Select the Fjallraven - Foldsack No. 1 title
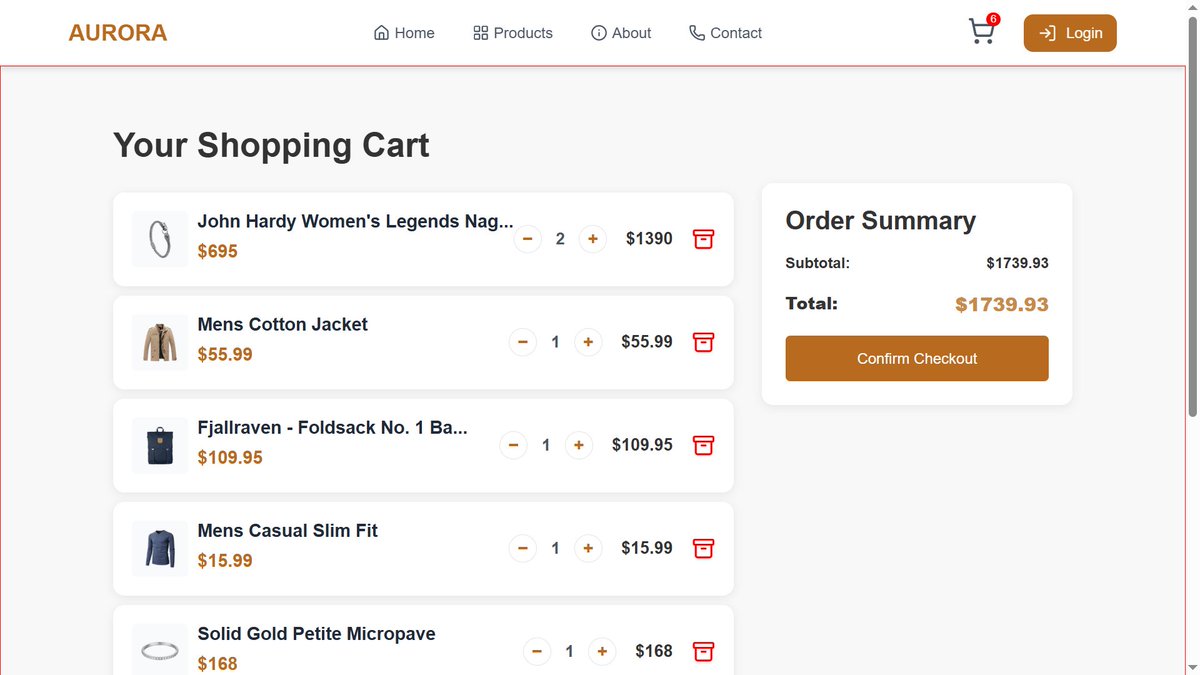 (332, 428)
